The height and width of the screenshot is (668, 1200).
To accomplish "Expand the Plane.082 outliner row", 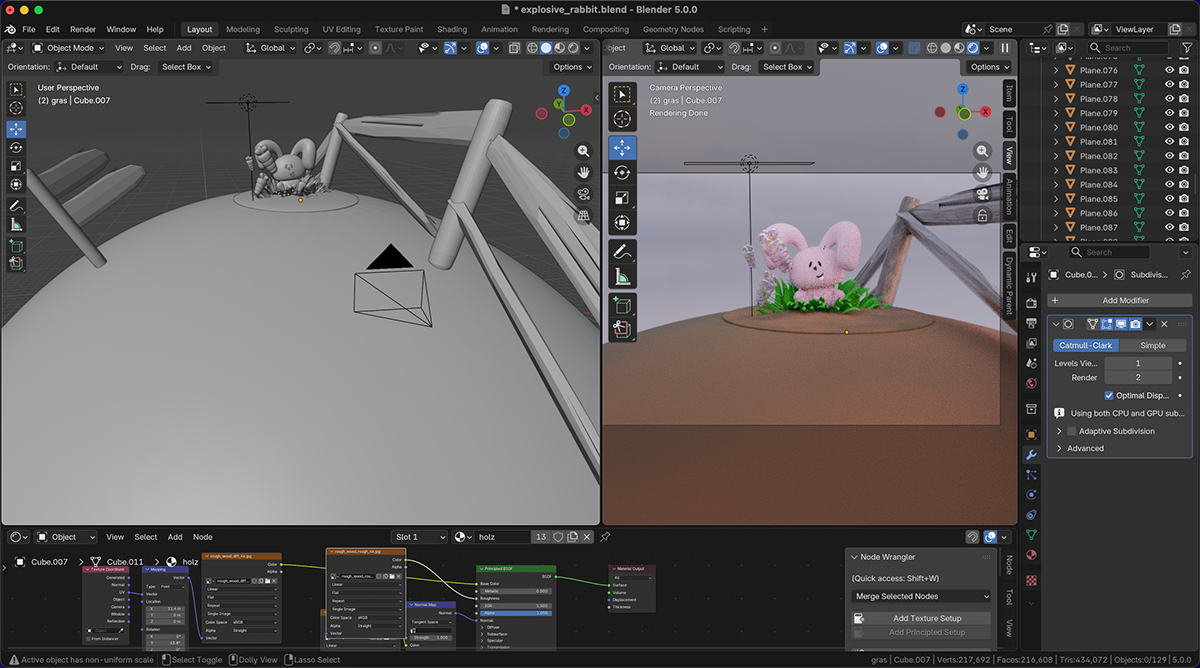I will click(x=1056, y=156).
